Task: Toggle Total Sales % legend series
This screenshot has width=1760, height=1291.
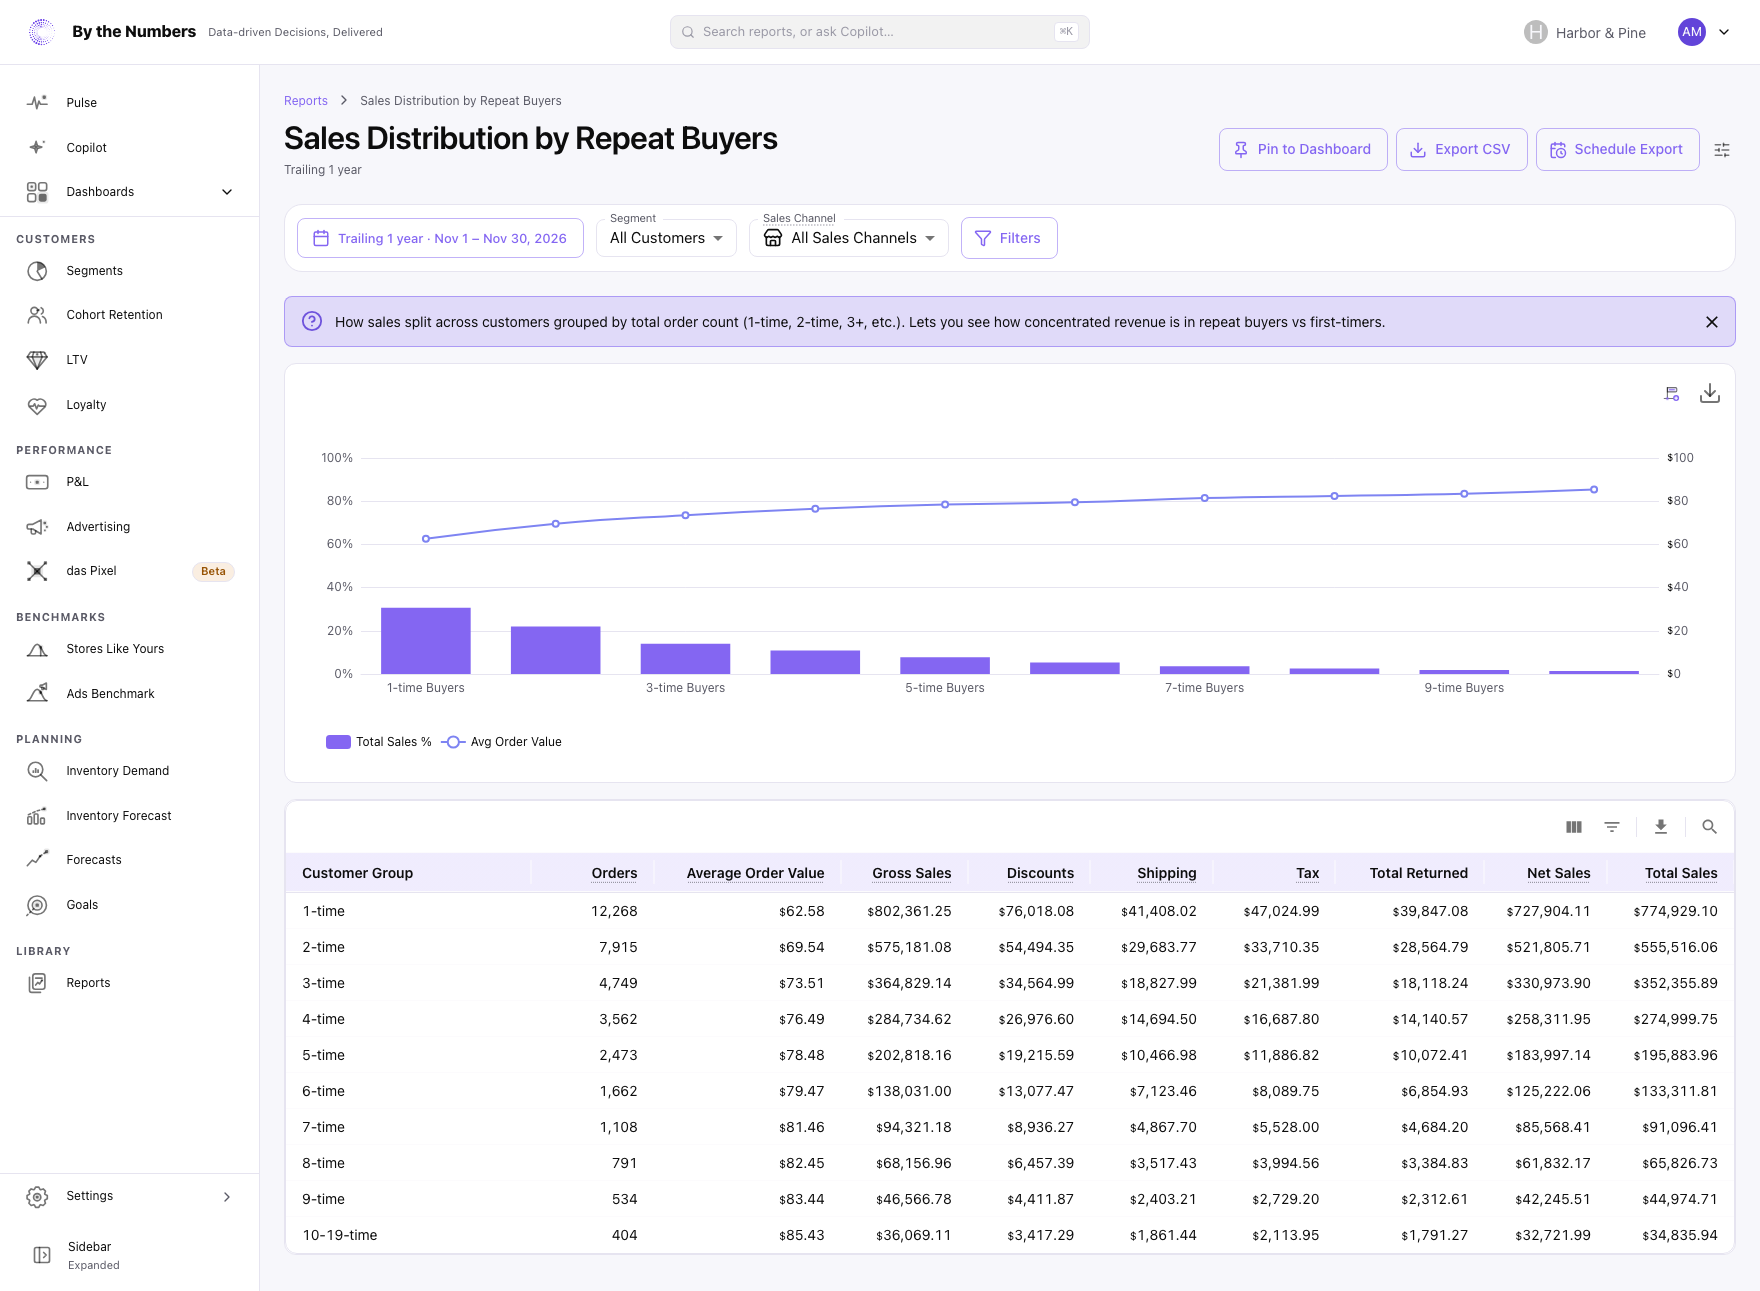Action: (379, 742)
